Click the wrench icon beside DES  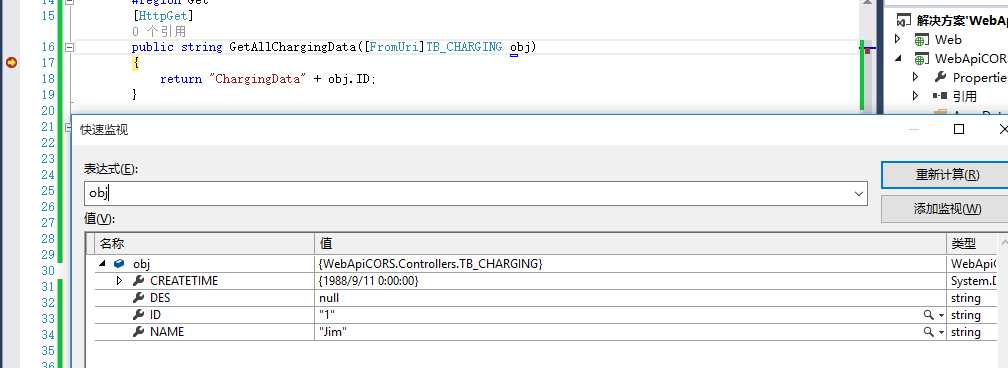coord(138,298)
